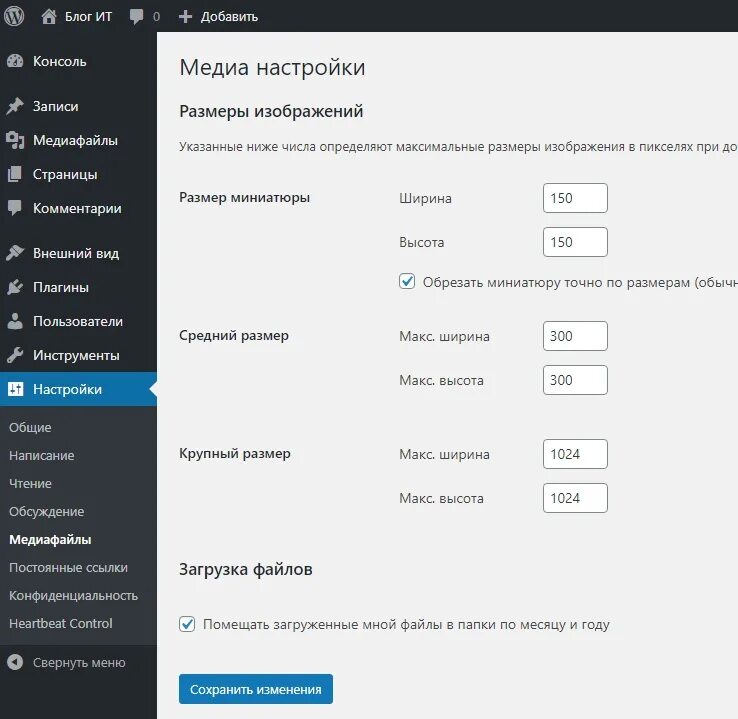Open the Инструменты menu
The width and height of the screenshot is (738, 719).
click(x=78, y=355)
